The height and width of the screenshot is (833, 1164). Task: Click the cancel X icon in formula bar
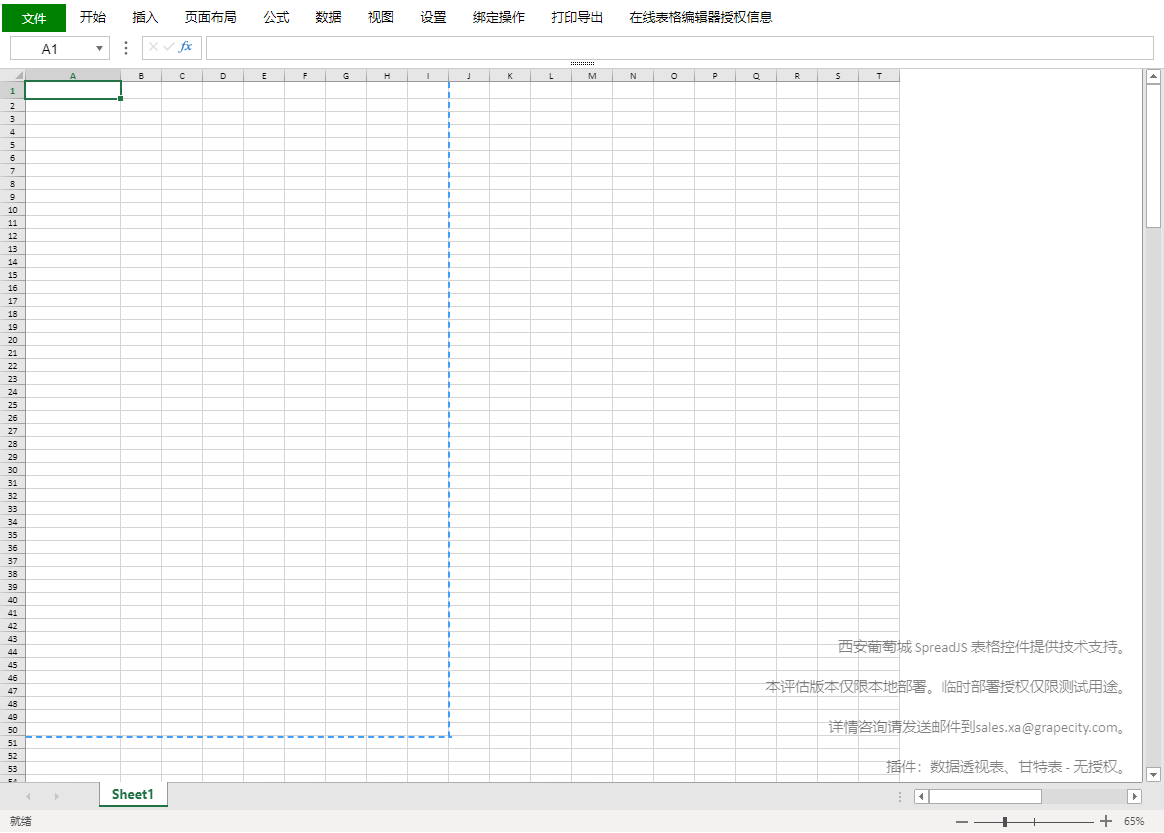tap(153, 47)
